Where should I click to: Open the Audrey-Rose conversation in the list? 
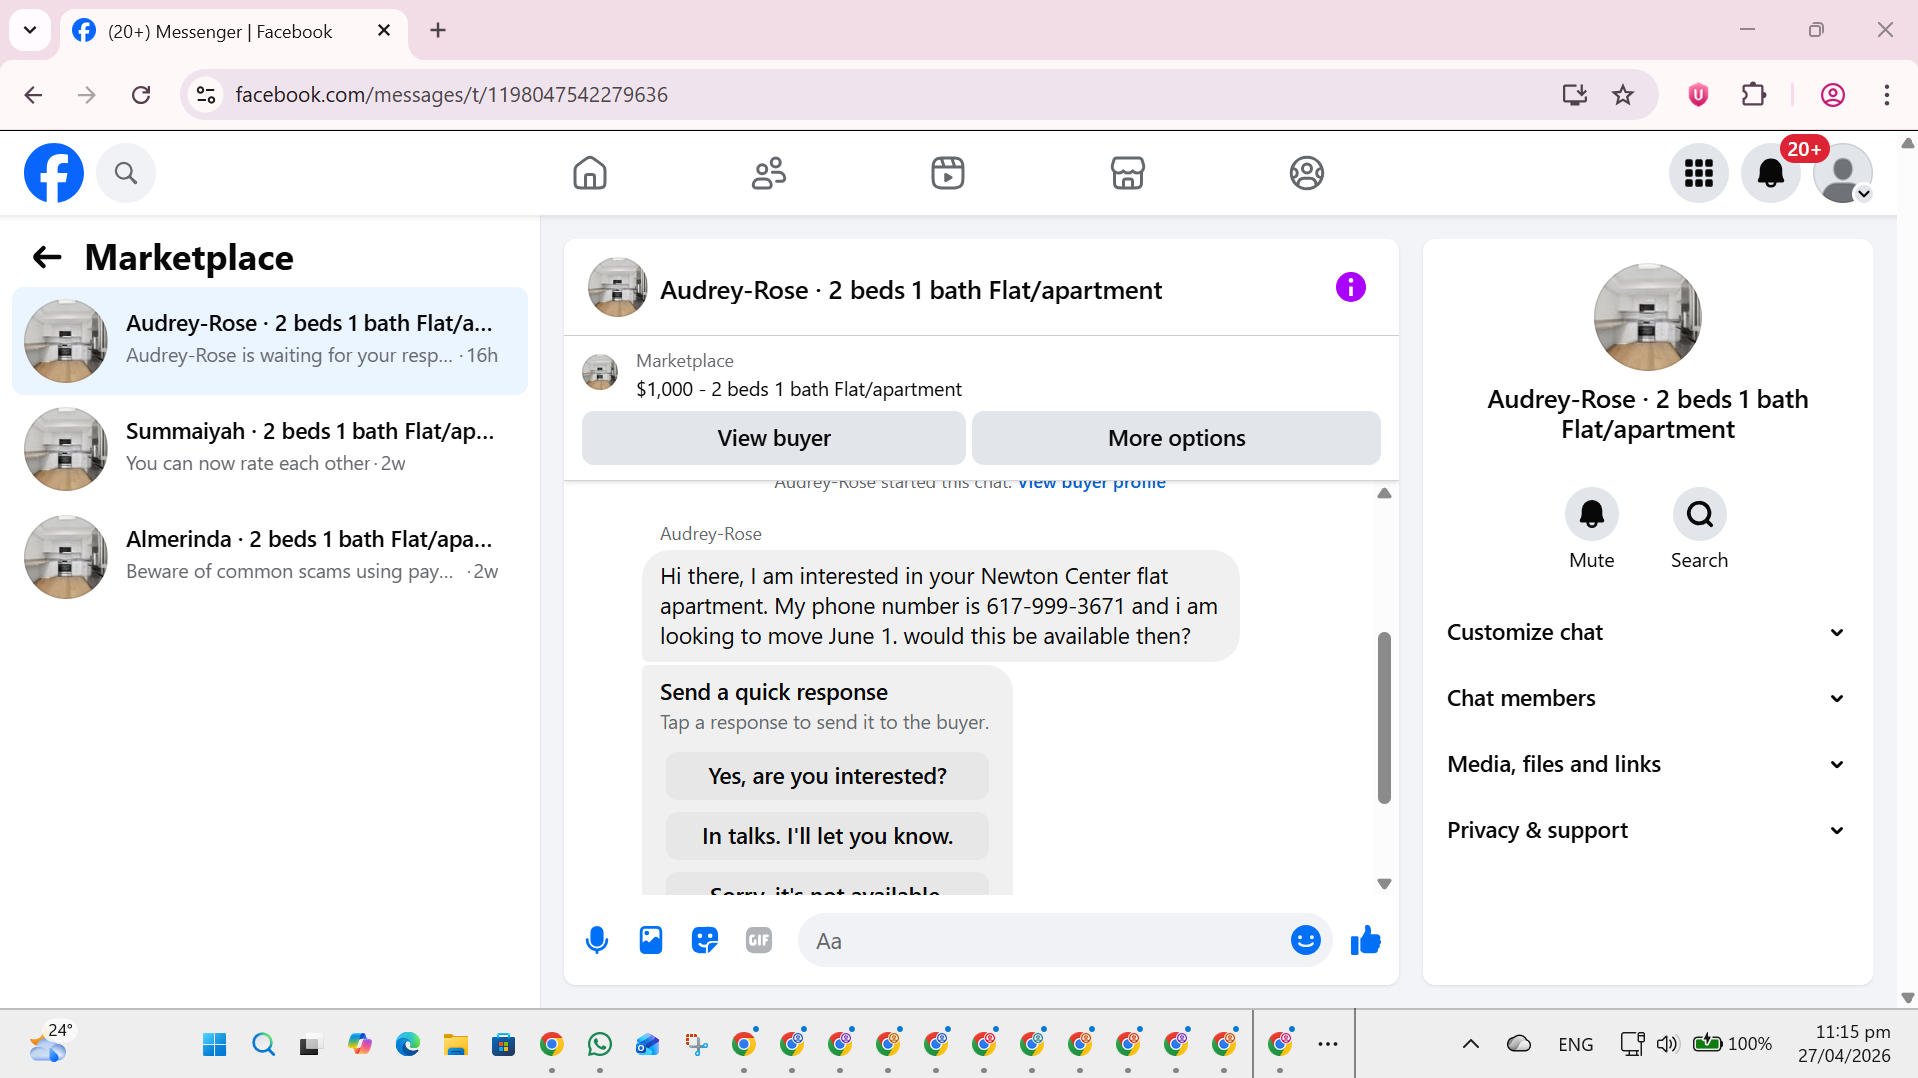[270, 341]
